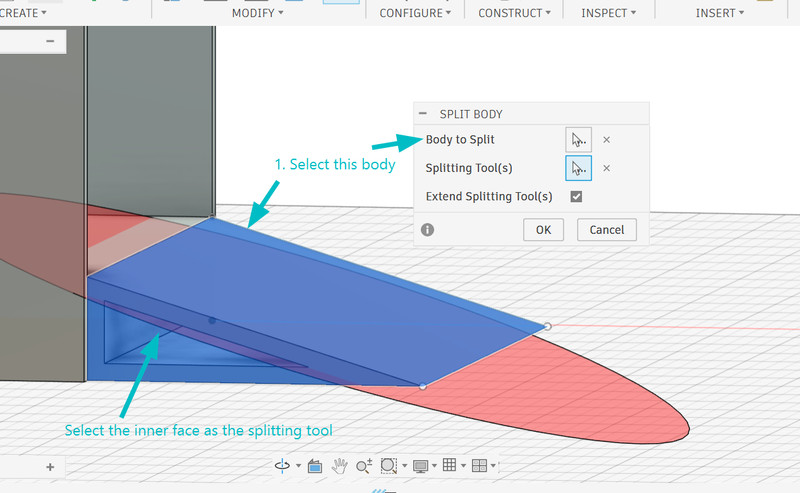Expand the Display Settings dropdown arrow
The height and width of the screenshot is (493, 800).
434,465
